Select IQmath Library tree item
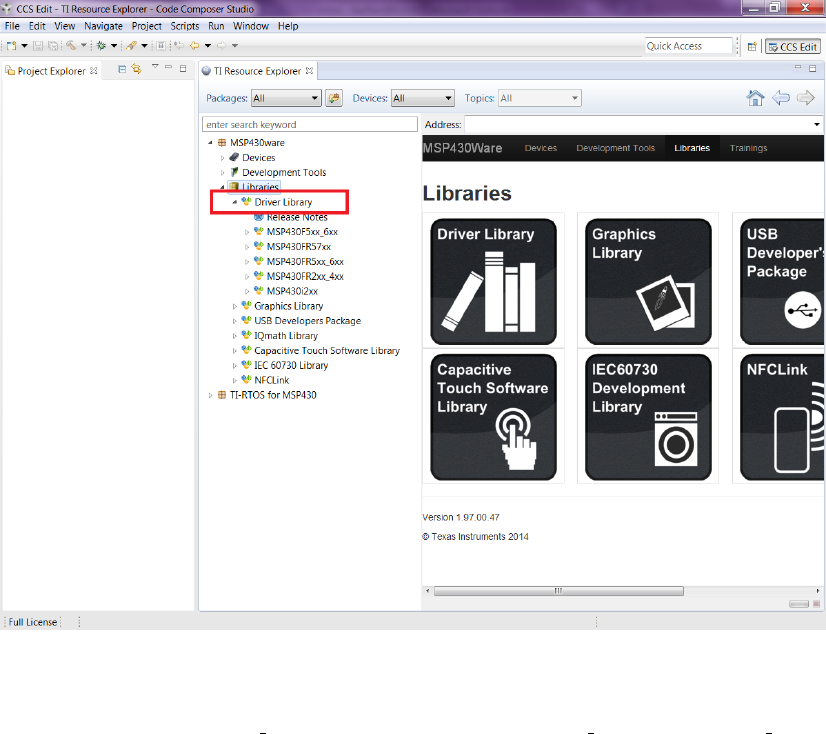This screenshot has width=826, height=734. (286, 336)
